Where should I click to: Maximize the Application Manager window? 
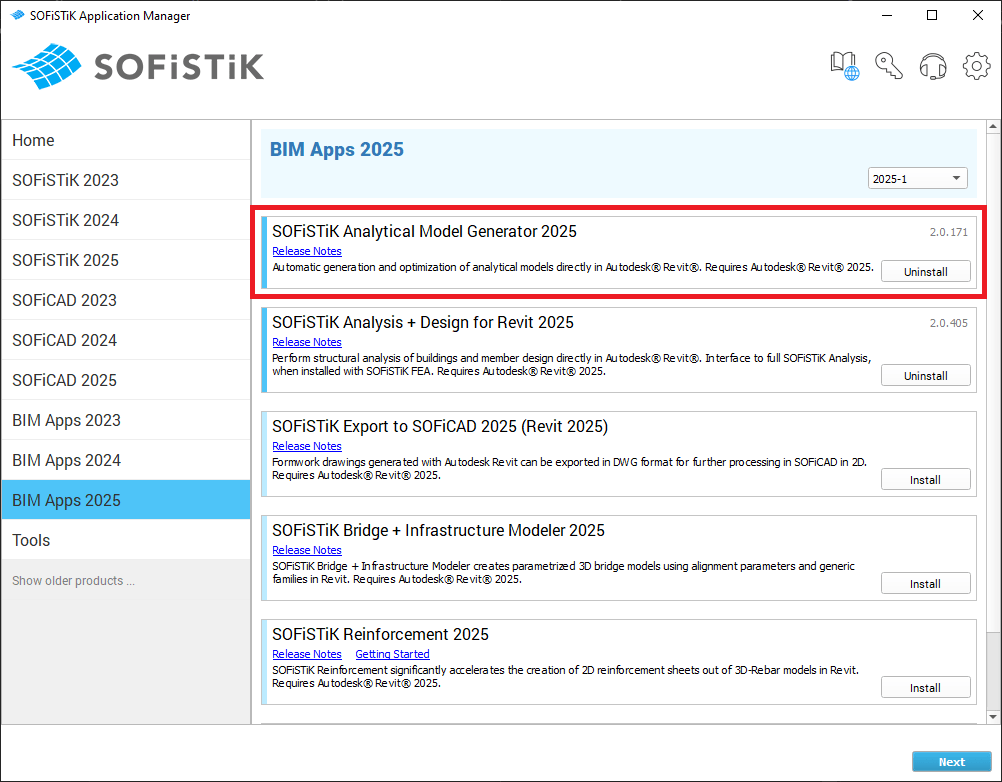point(932,15)
